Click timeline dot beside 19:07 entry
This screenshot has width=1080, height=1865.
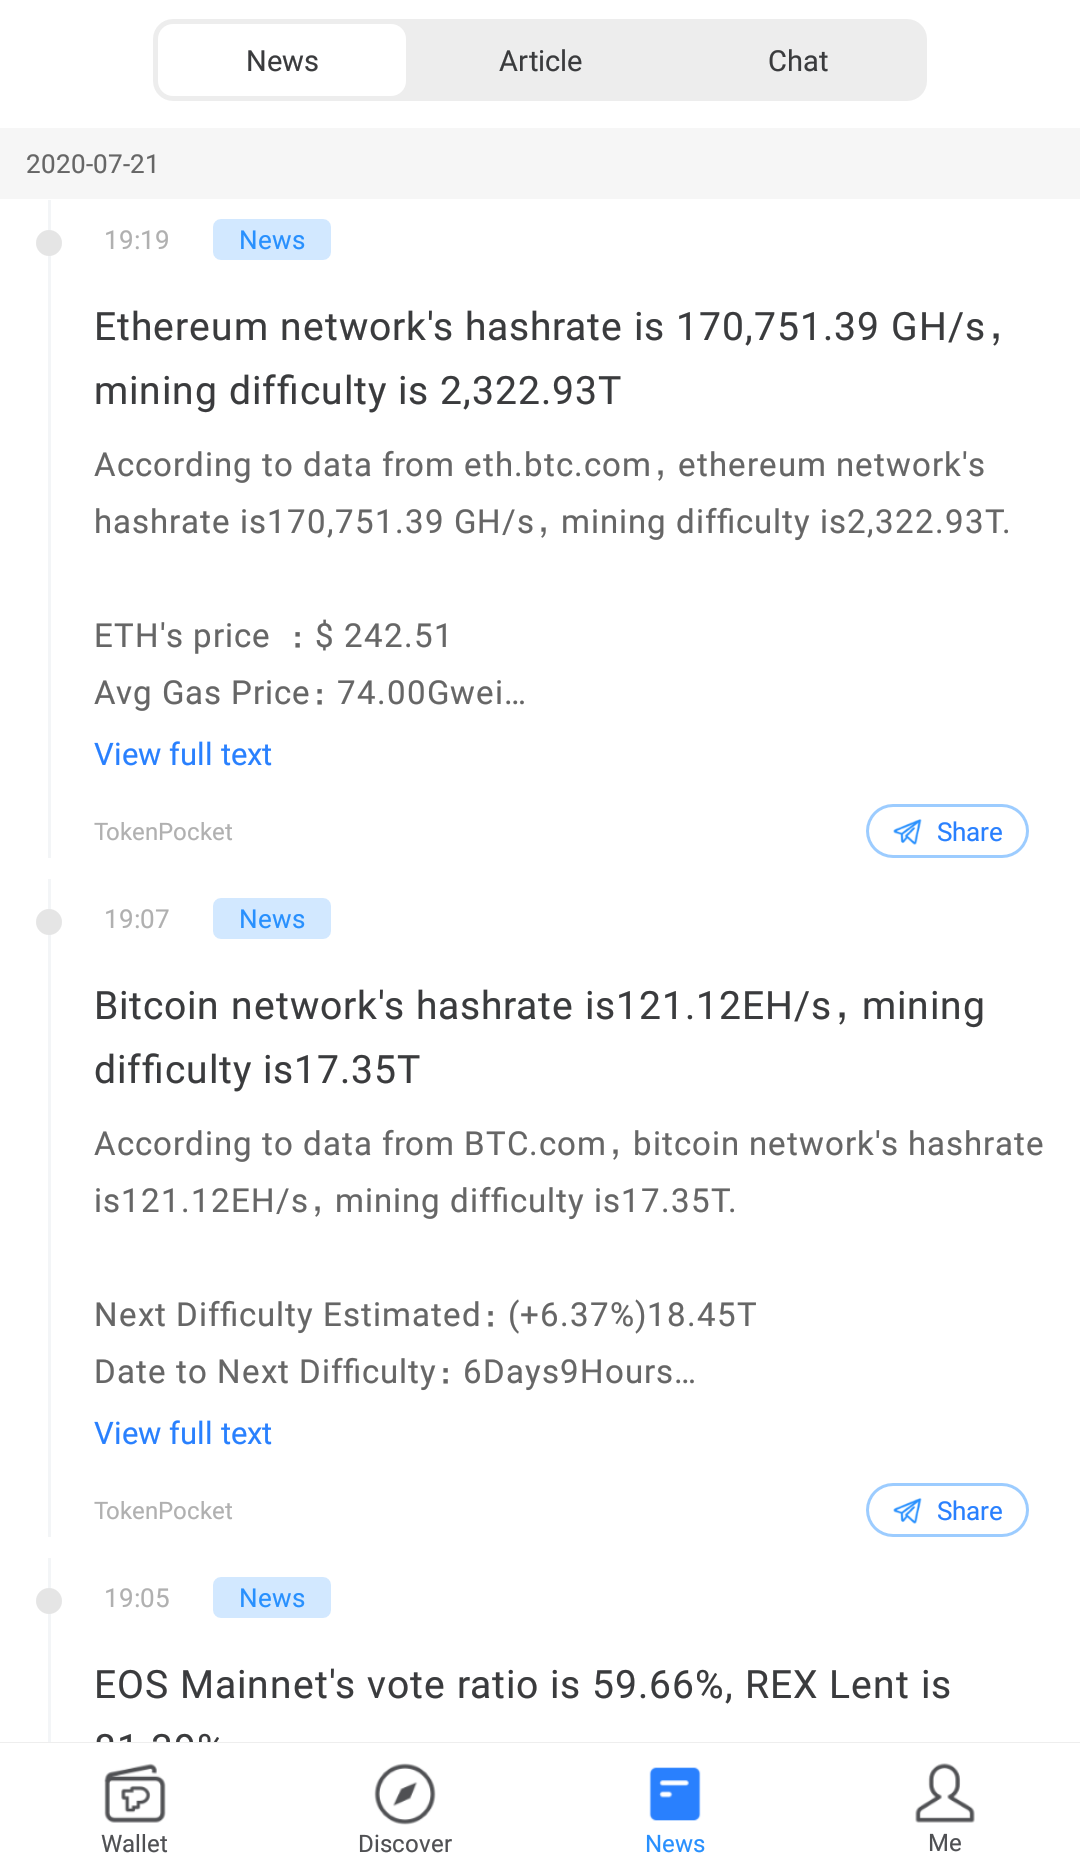tap(49, 921)
